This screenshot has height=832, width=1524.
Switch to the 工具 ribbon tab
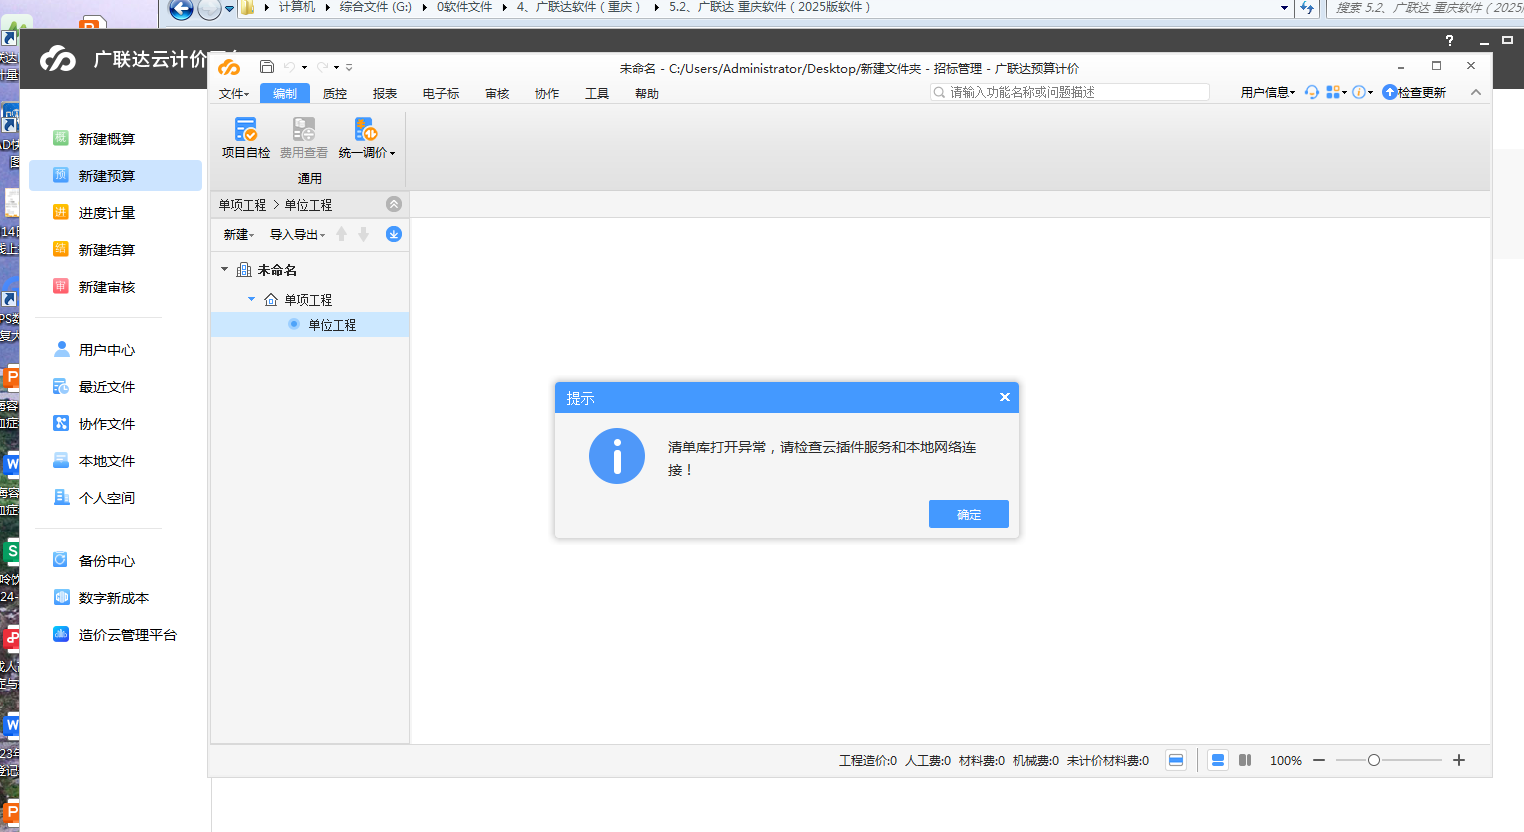coord(597,94)
